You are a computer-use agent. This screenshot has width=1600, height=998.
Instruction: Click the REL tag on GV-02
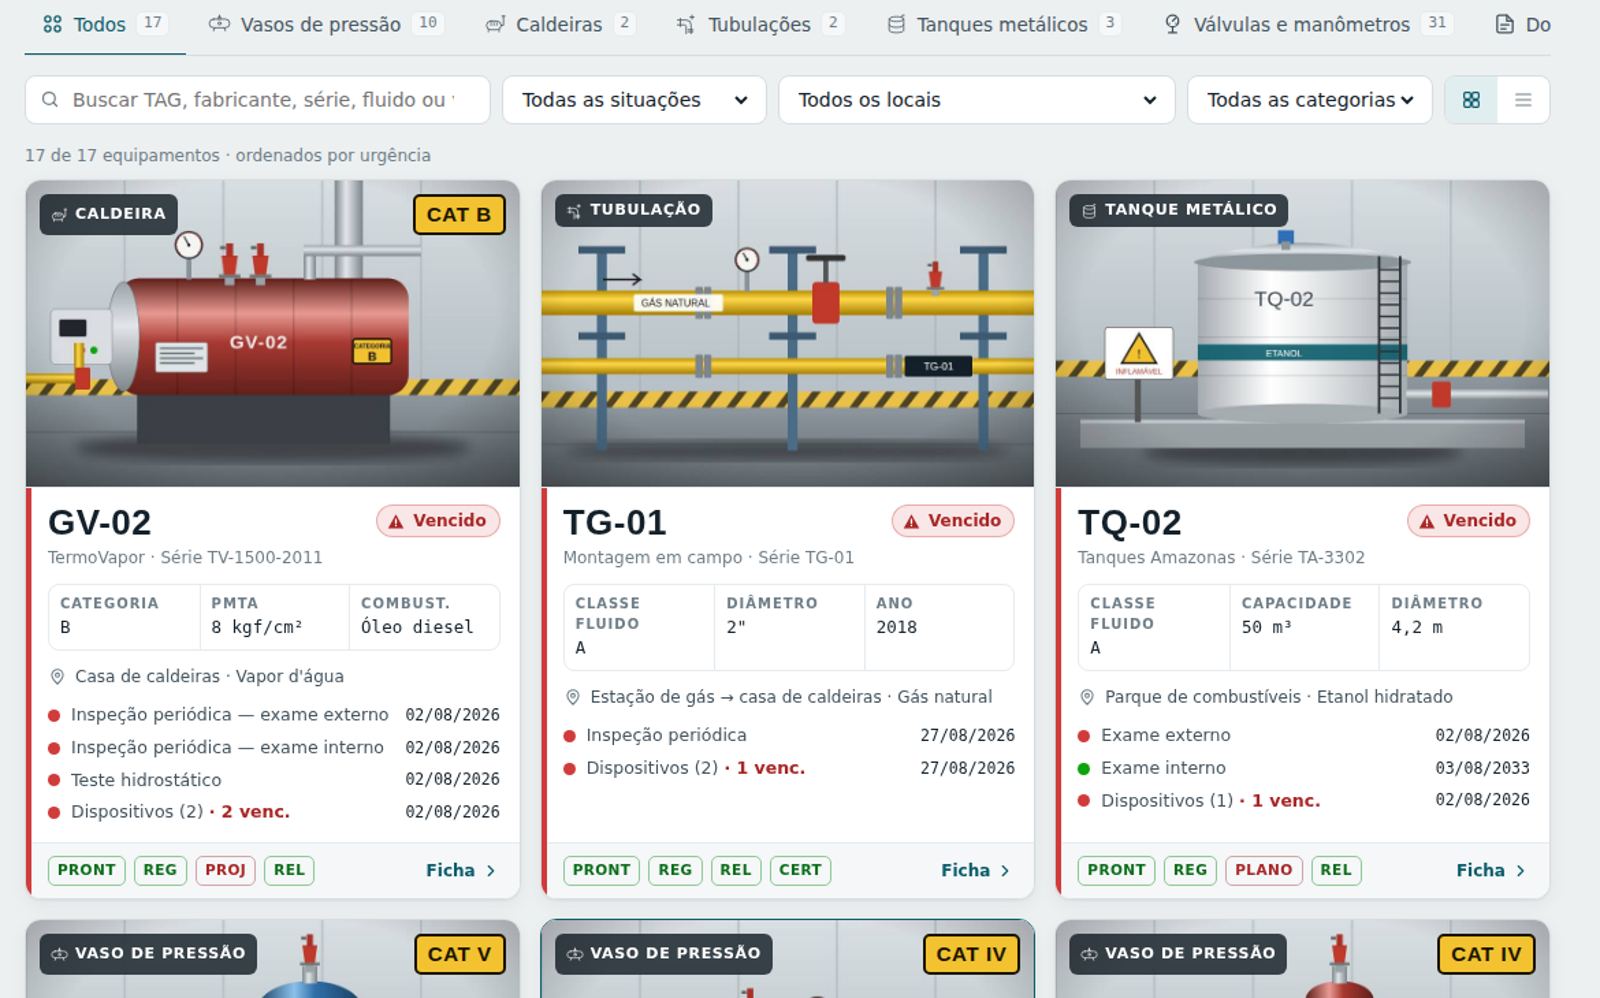290,871
